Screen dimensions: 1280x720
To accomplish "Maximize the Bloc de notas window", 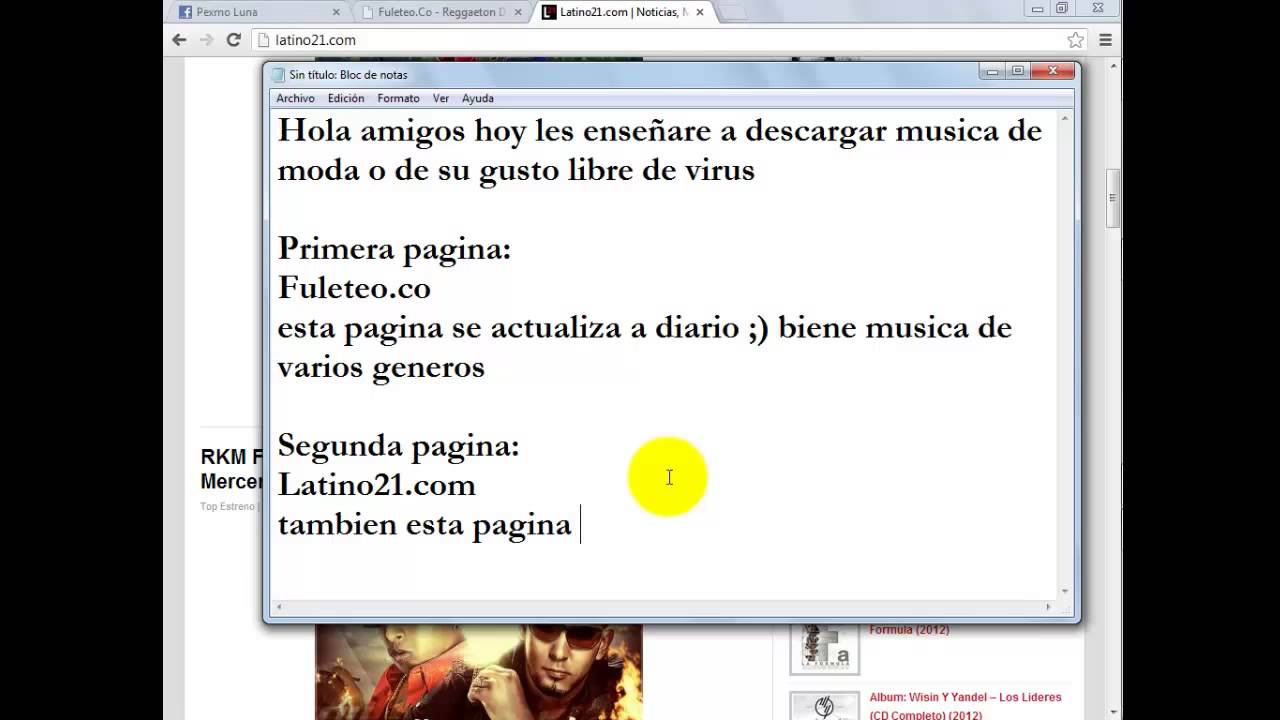I will pyautogui.click(x=1018, y=71).
